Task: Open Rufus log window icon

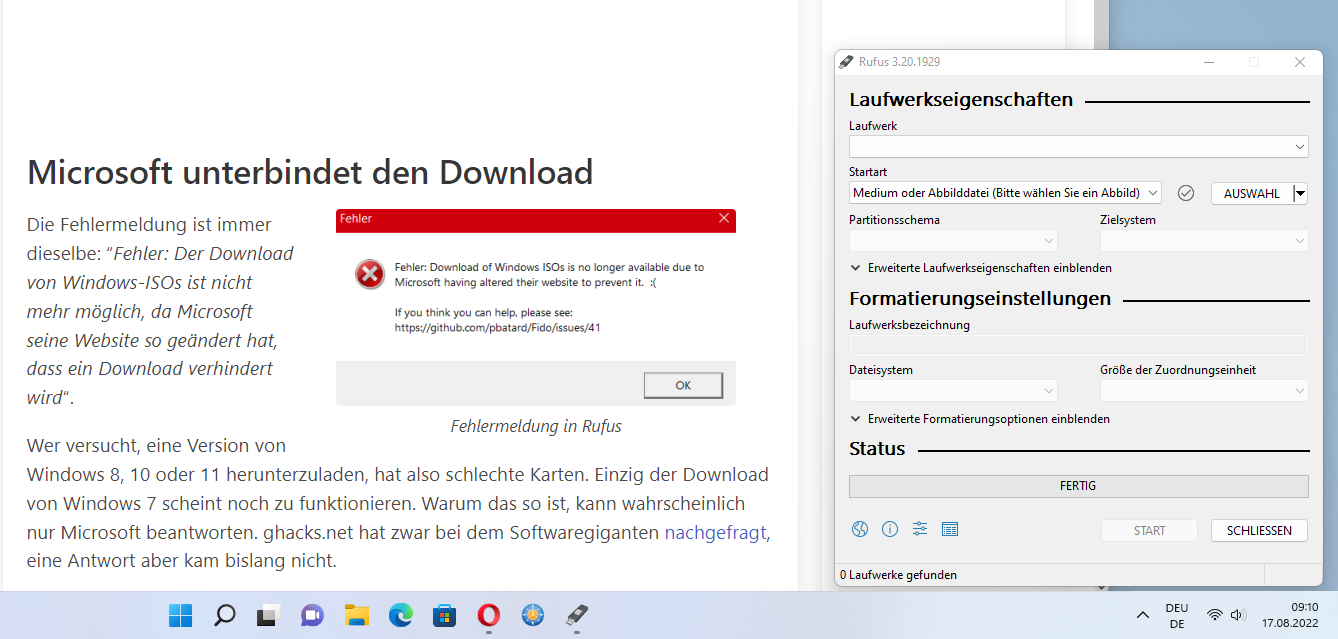Action: [950, 530]
